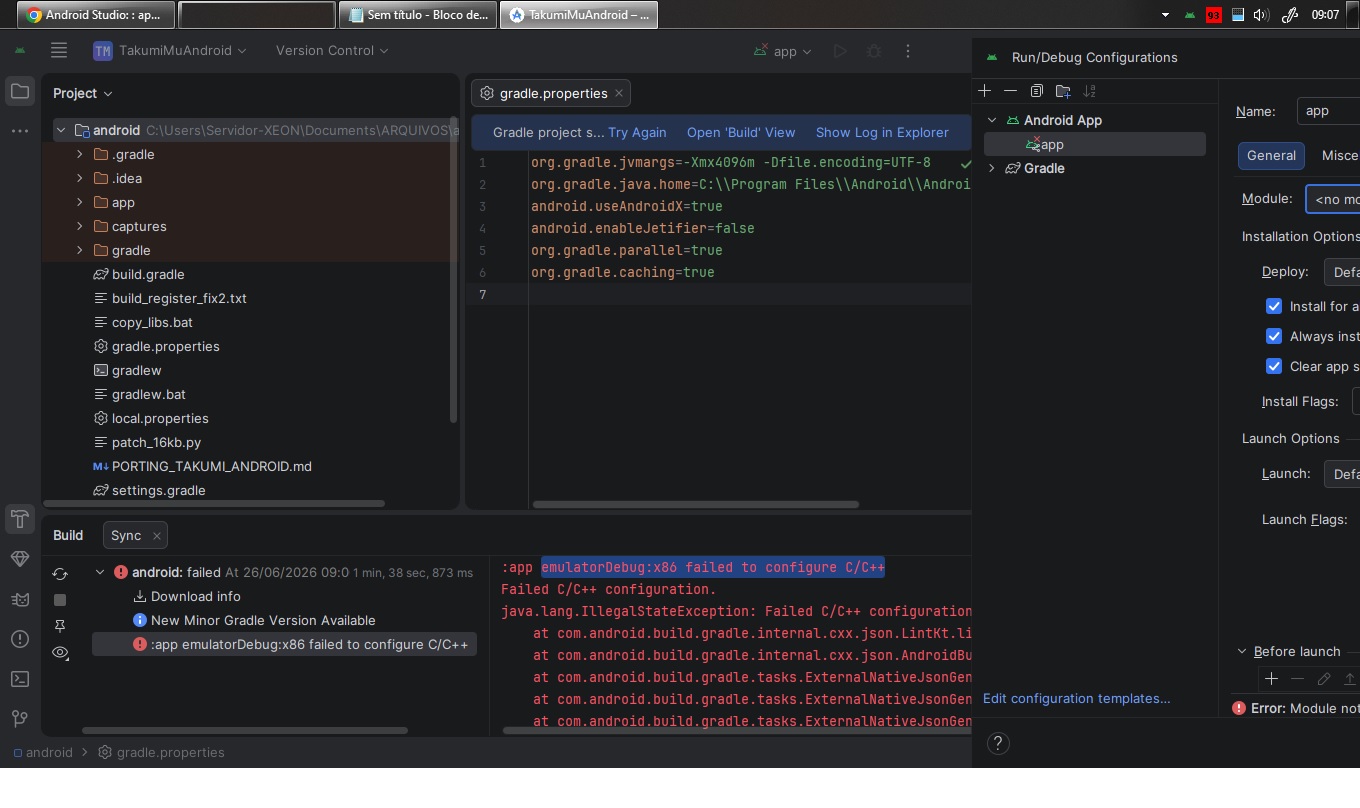
Task: Select New Minor Gradle Version Available row
Action: click(263, 621)
